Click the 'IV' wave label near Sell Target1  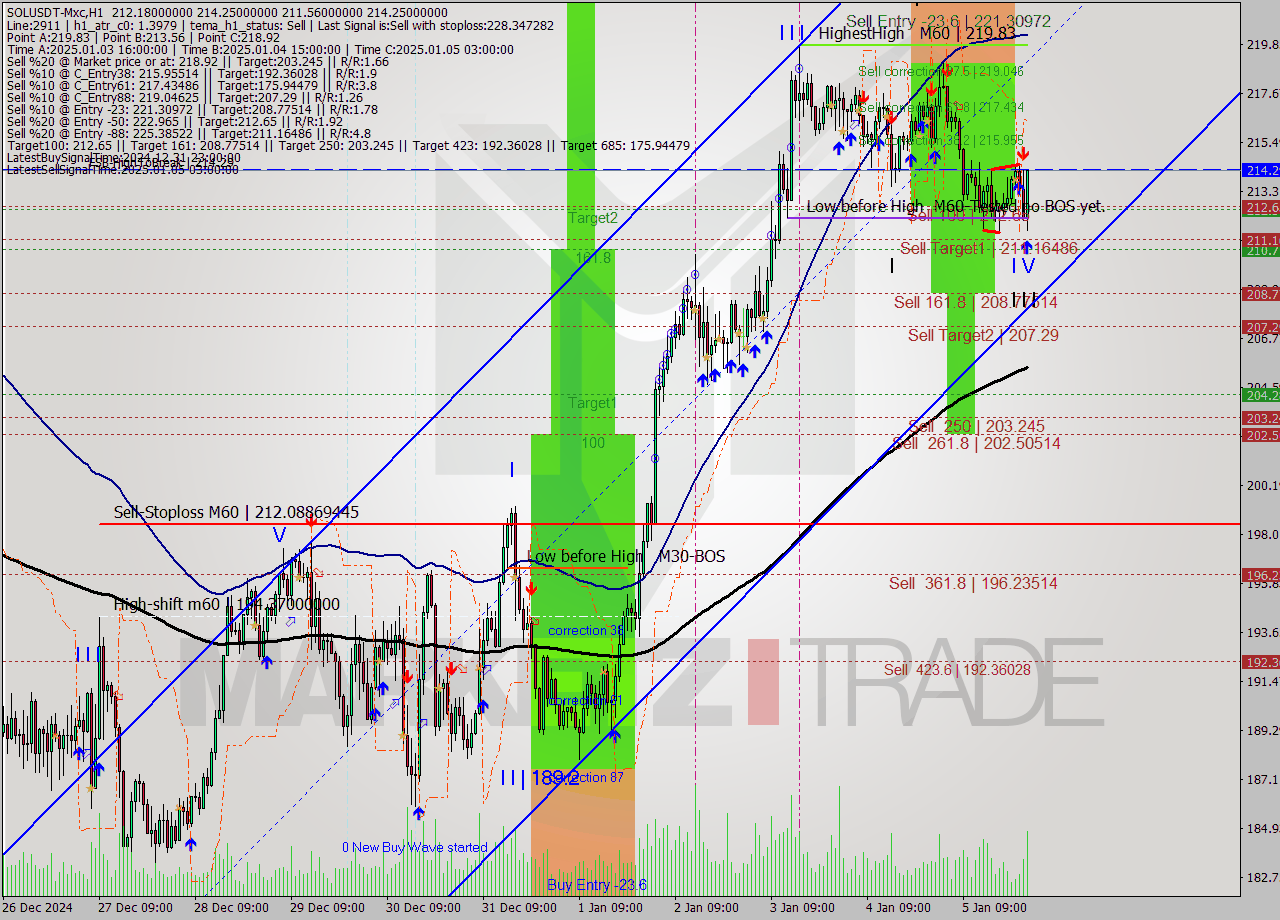tap(1022, 266)
